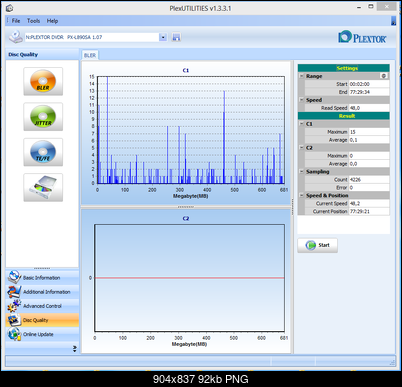Click the Sampling Error value 0
The width and height of the screenshot is (402, 387).
[x=369, y=187]
